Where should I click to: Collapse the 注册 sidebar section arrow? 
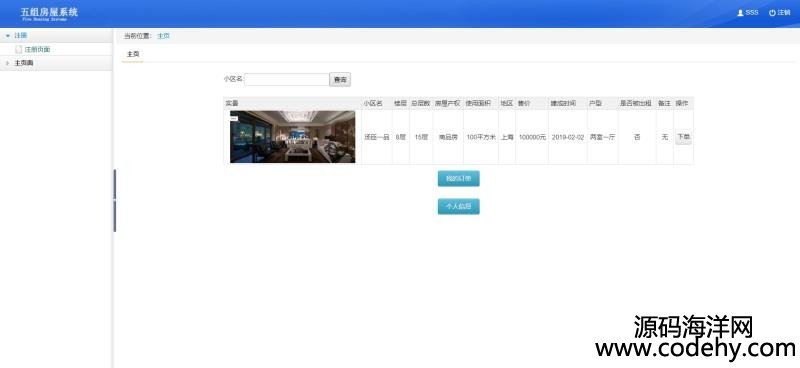click(x=8, y=36)
